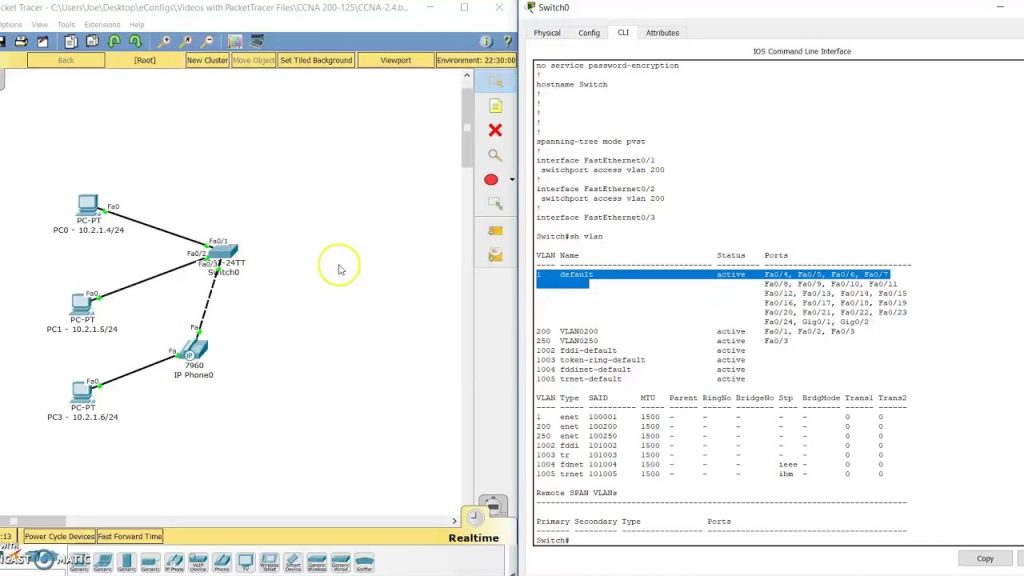Choose the Place Note tool
This screenshot has width=1024, height=576.
click(494, 106)
